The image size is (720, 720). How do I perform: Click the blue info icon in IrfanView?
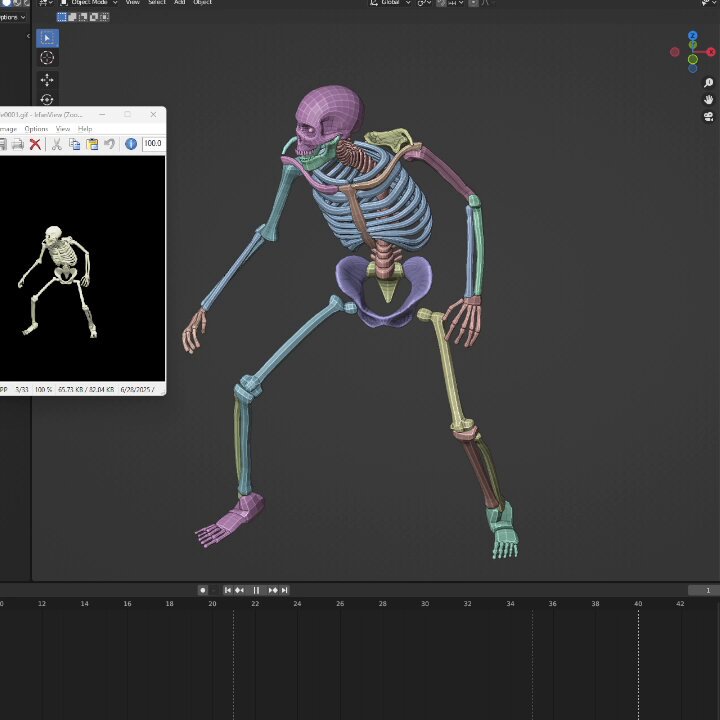click(x=131, y=144)
